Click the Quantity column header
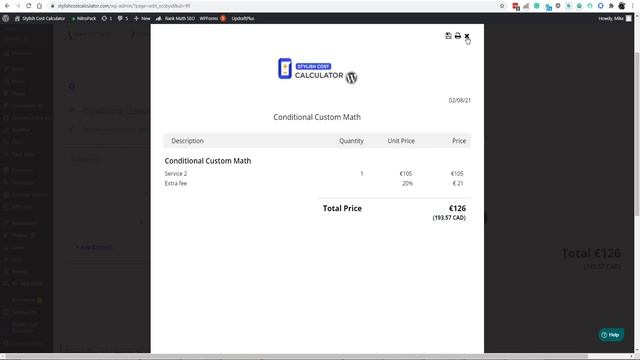This screenshot has width=640, height=360. (x=351, y=141)
